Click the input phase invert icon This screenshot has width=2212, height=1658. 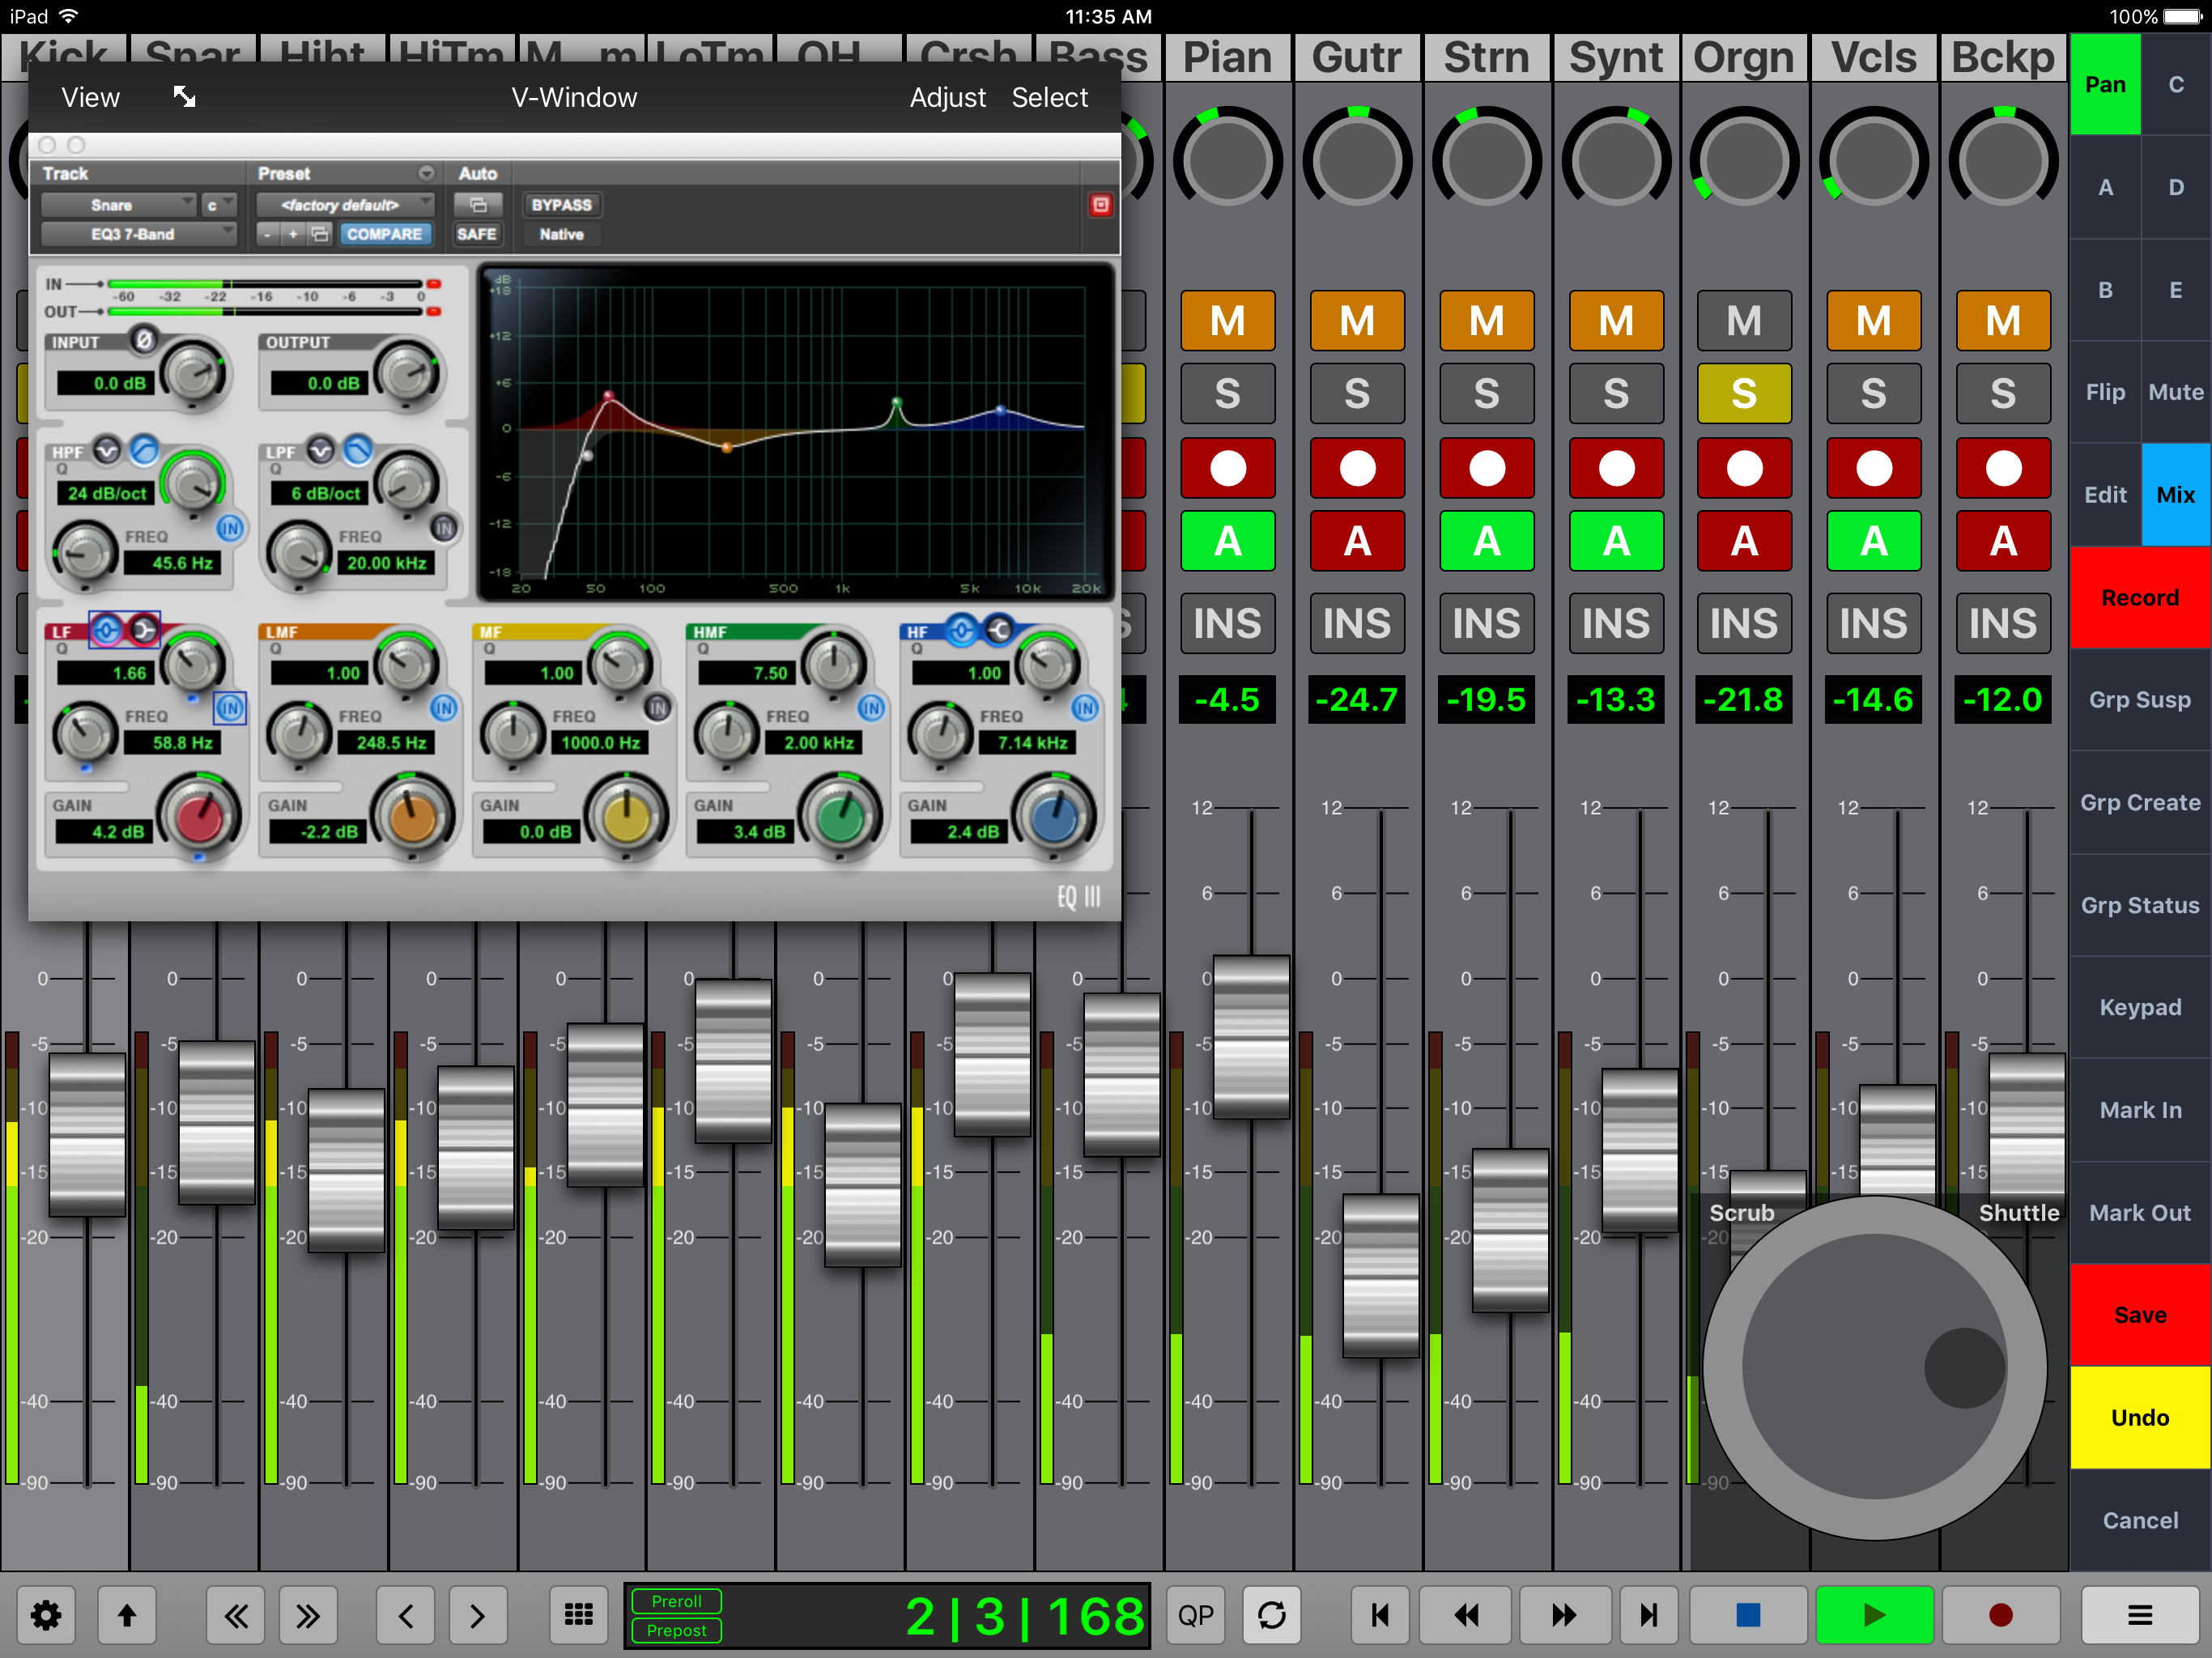click(x=143, y=340)
